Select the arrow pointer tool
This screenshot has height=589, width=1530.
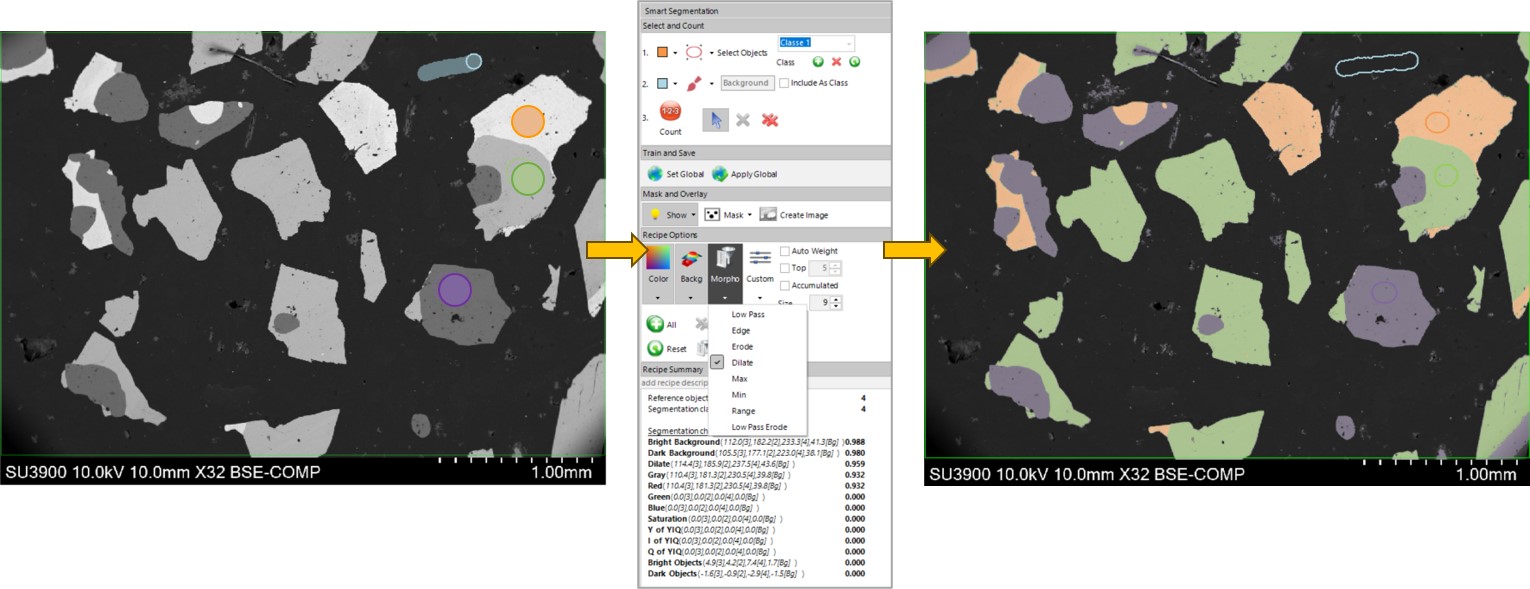click(x=714, y=119)
